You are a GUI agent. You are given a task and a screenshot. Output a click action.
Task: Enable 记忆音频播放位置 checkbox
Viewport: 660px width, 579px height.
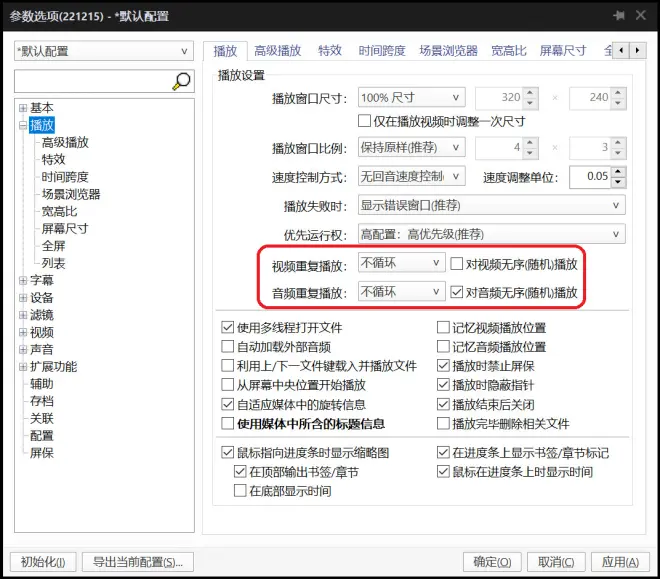[443, 347]
